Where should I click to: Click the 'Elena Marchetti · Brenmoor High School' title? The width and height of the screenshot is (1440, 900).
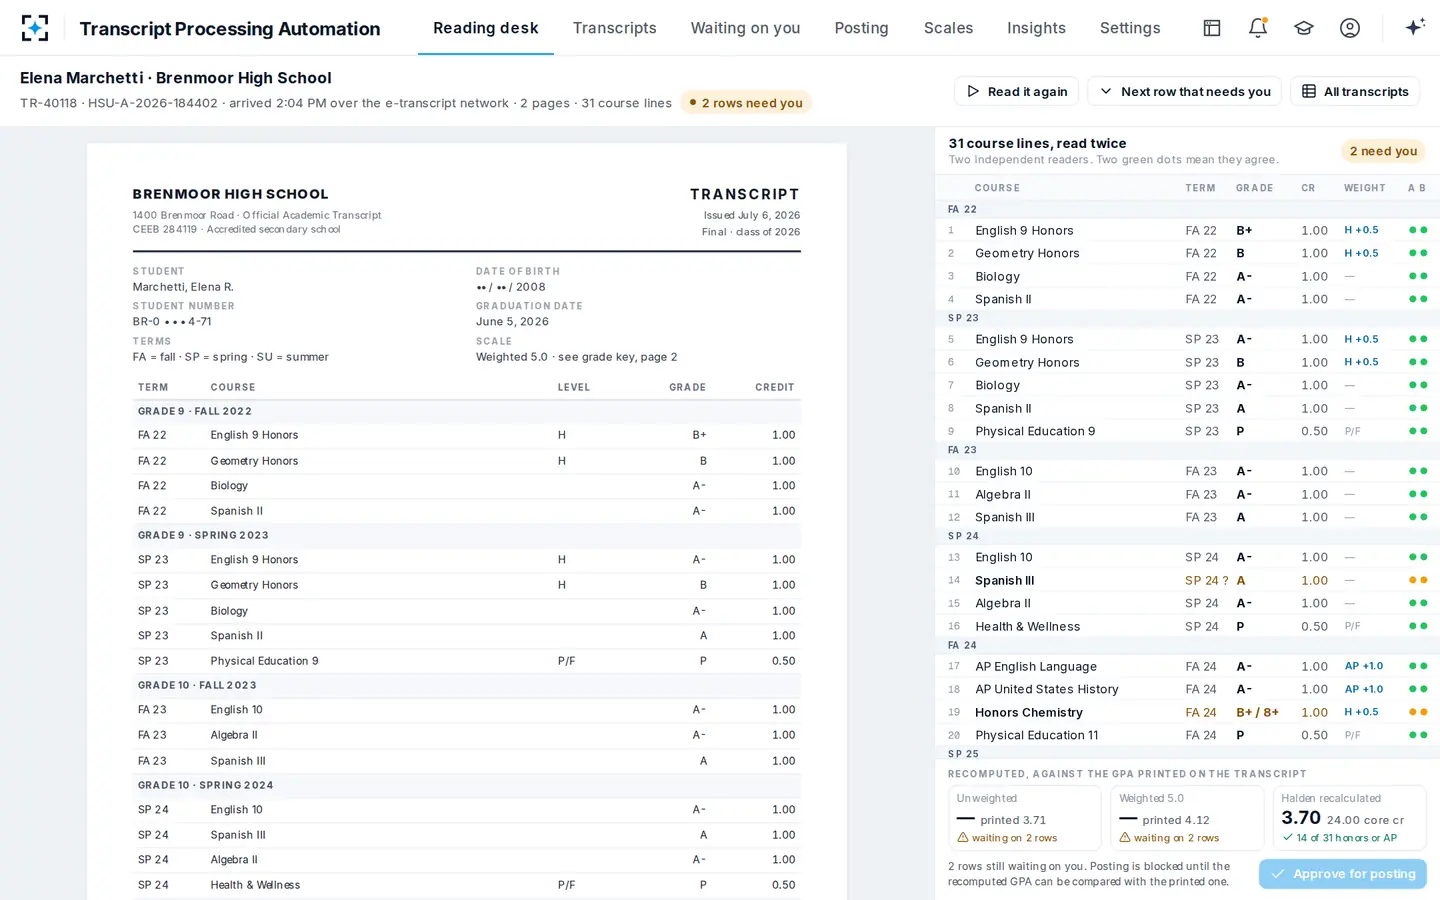176,78
